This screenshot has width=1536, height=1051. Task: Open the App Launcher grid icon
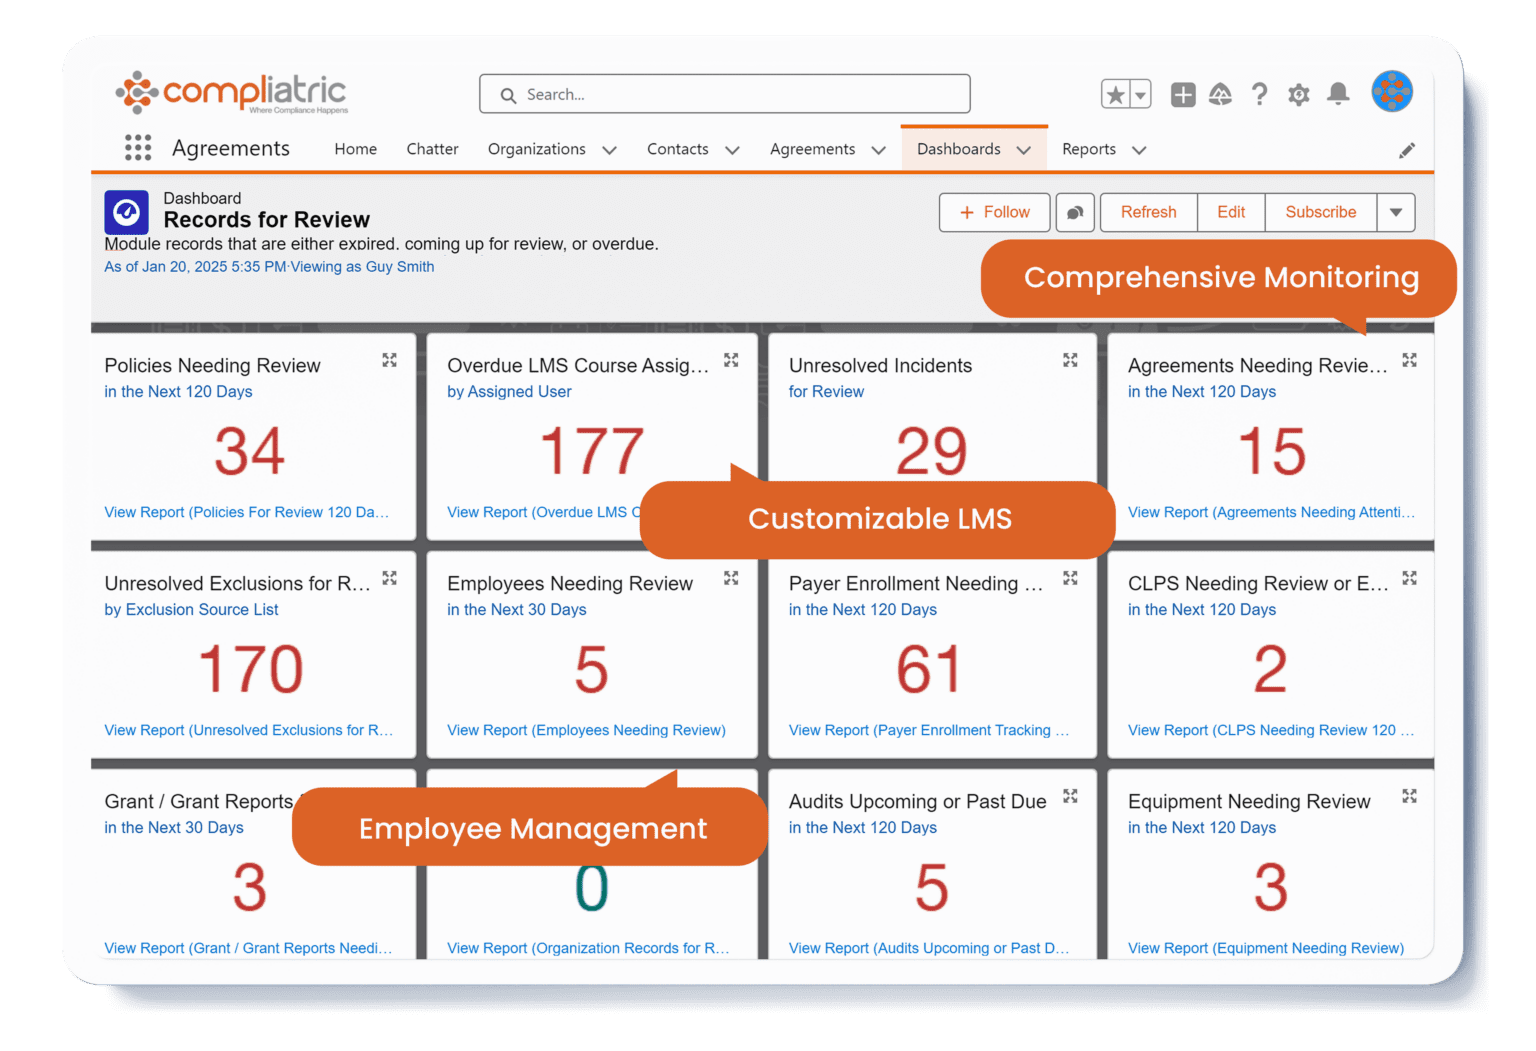pos(138,148)
